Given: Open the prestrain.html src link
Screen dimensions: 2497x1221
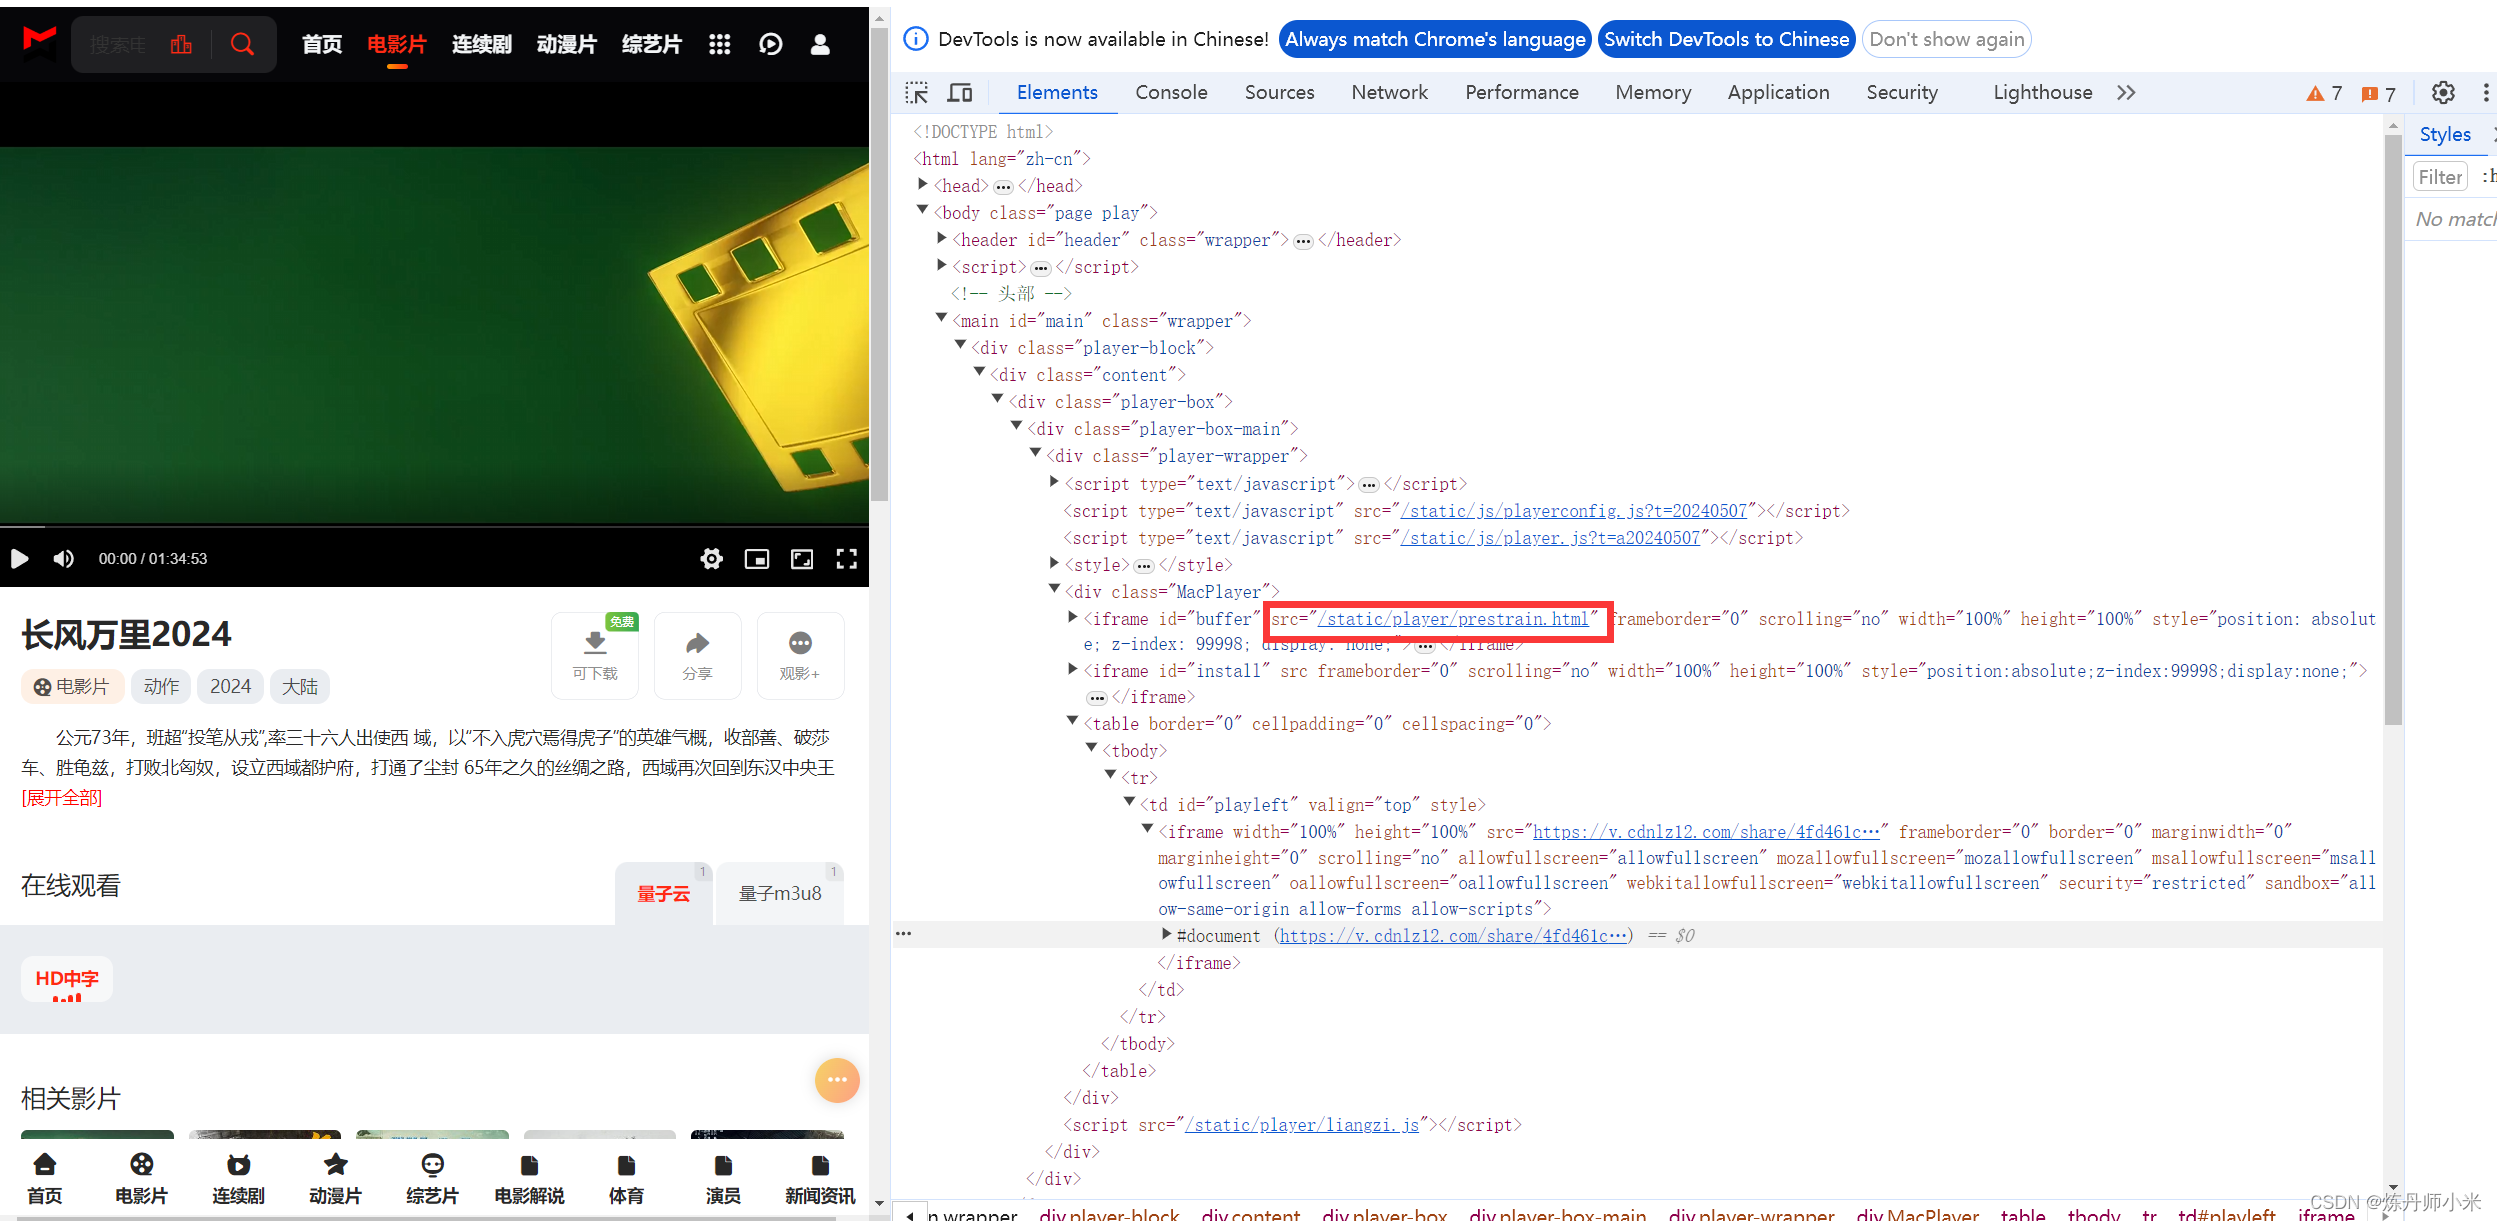Looking at the screenshot, I should 1453,619.
